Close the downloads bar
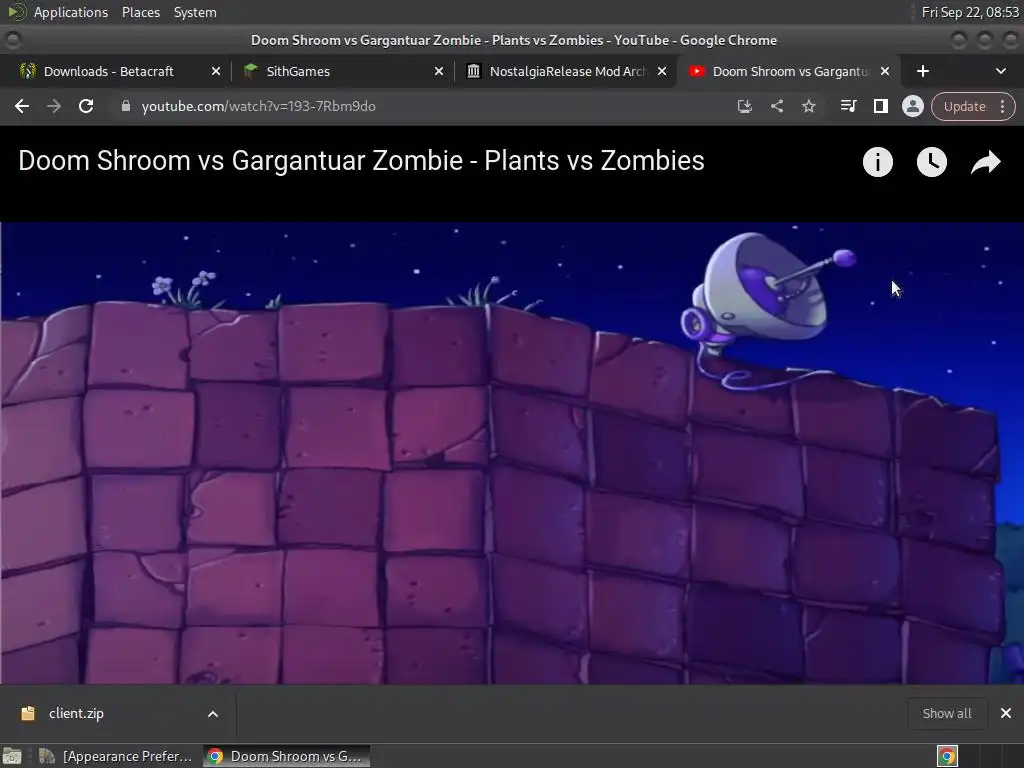Screen dimensions: 1024x768 1006,713
